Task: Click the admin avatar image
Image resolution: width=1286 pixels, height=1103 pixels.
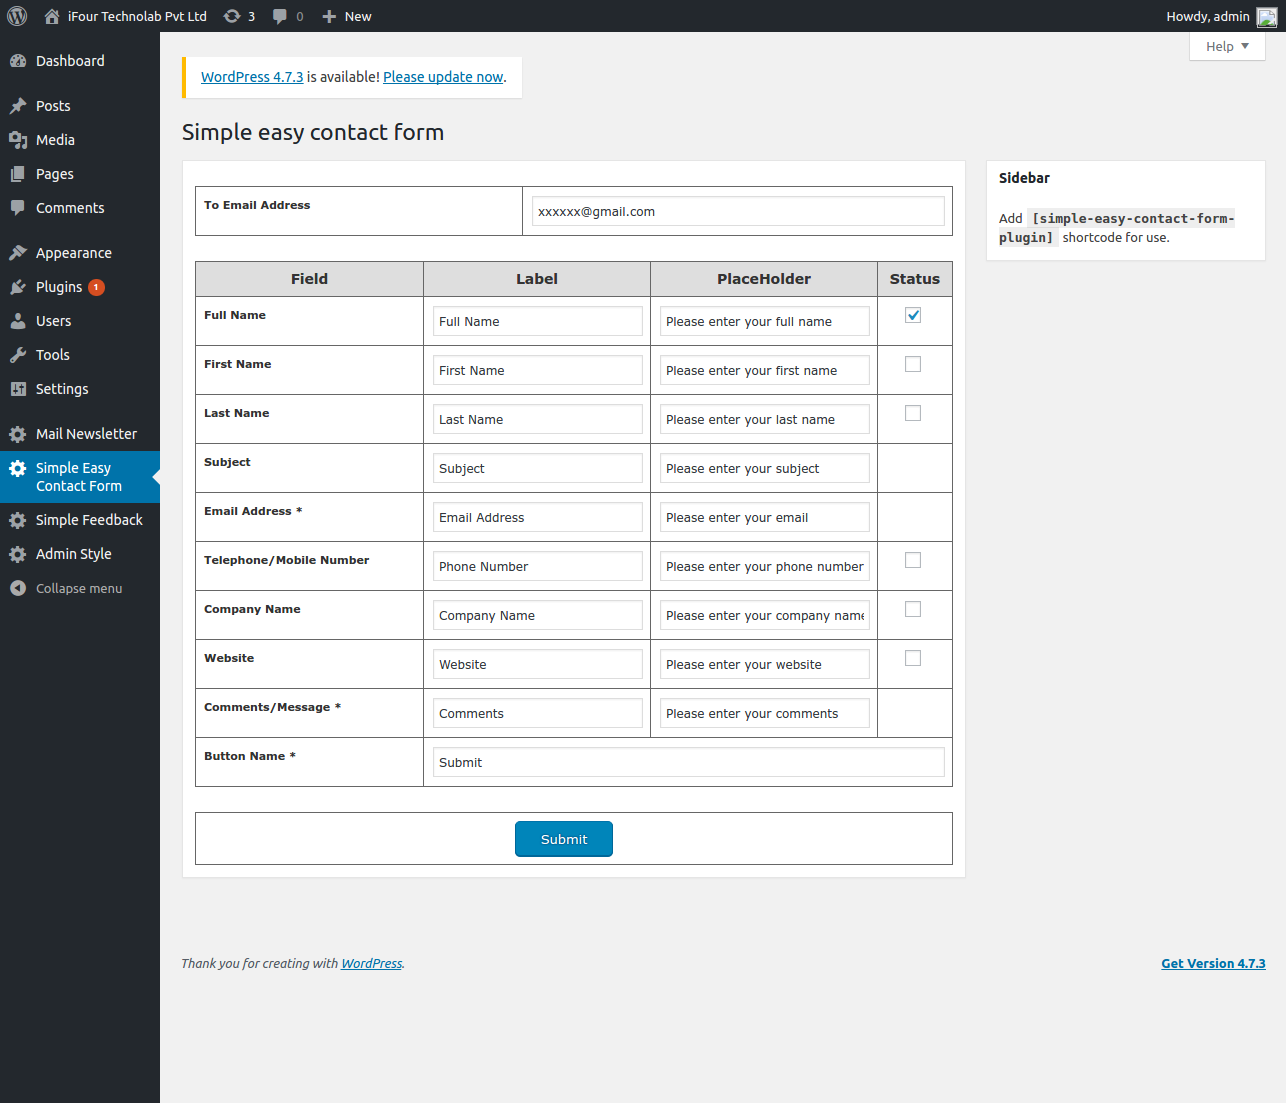Action: click(1267, 16)
